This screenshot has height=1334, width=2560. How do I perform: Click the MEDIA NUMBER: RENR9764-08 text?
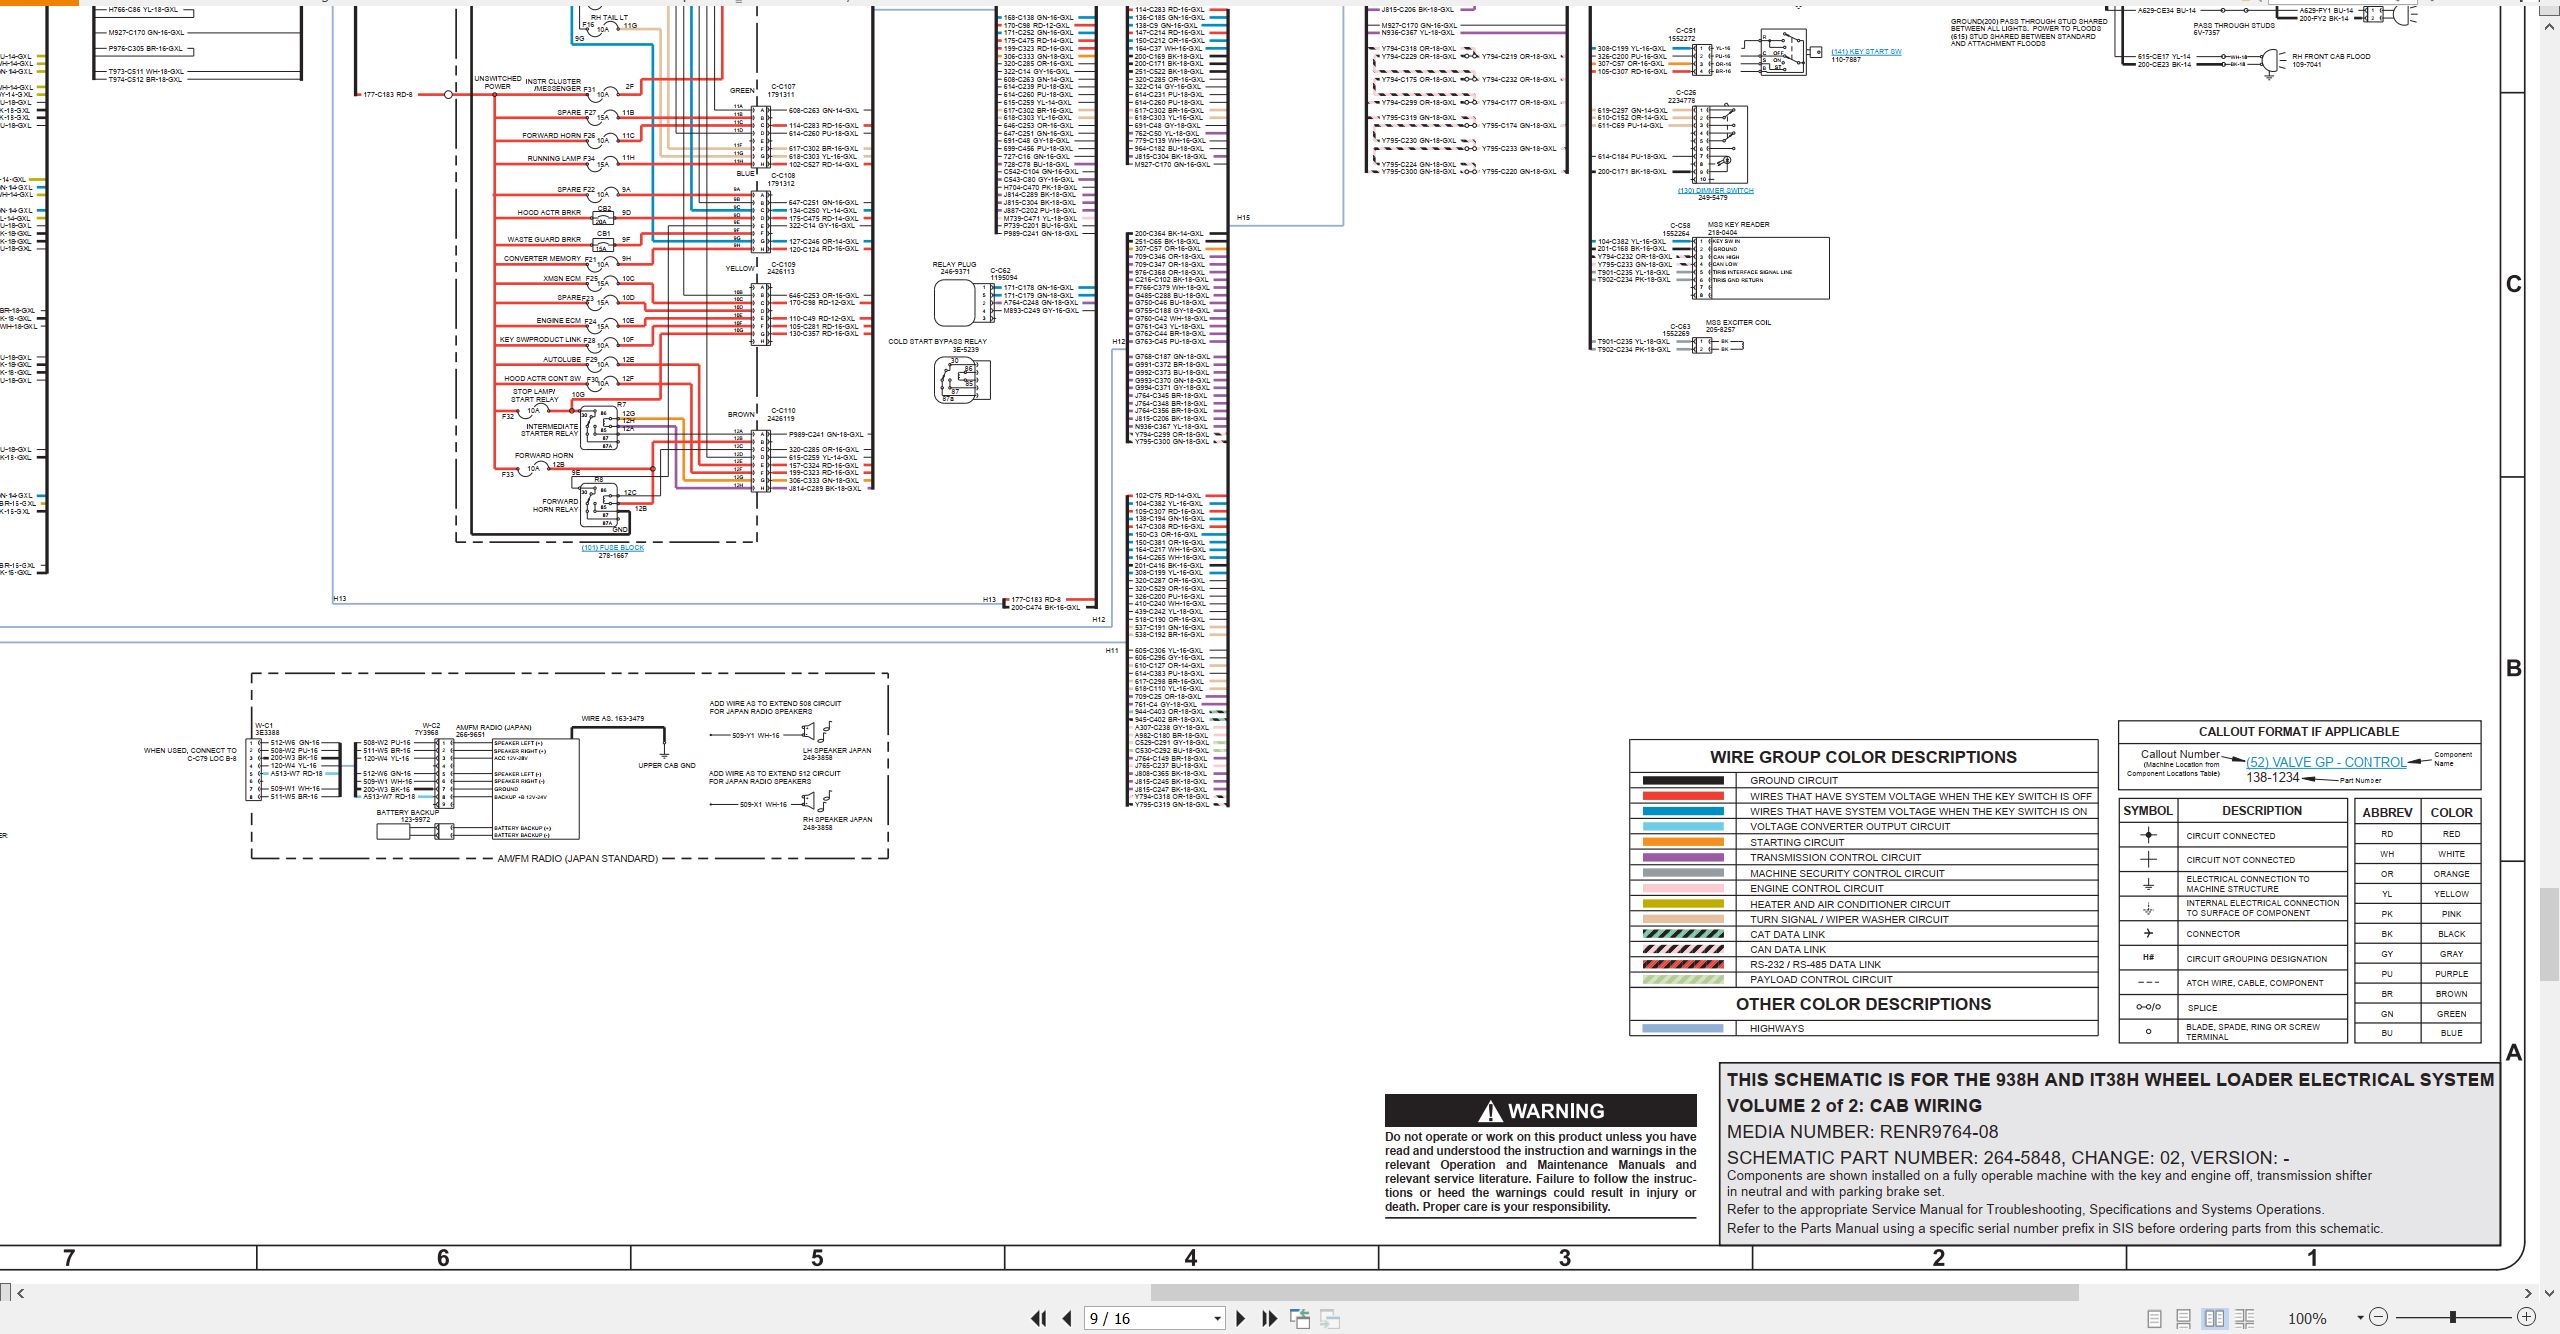(1862, 1132)
